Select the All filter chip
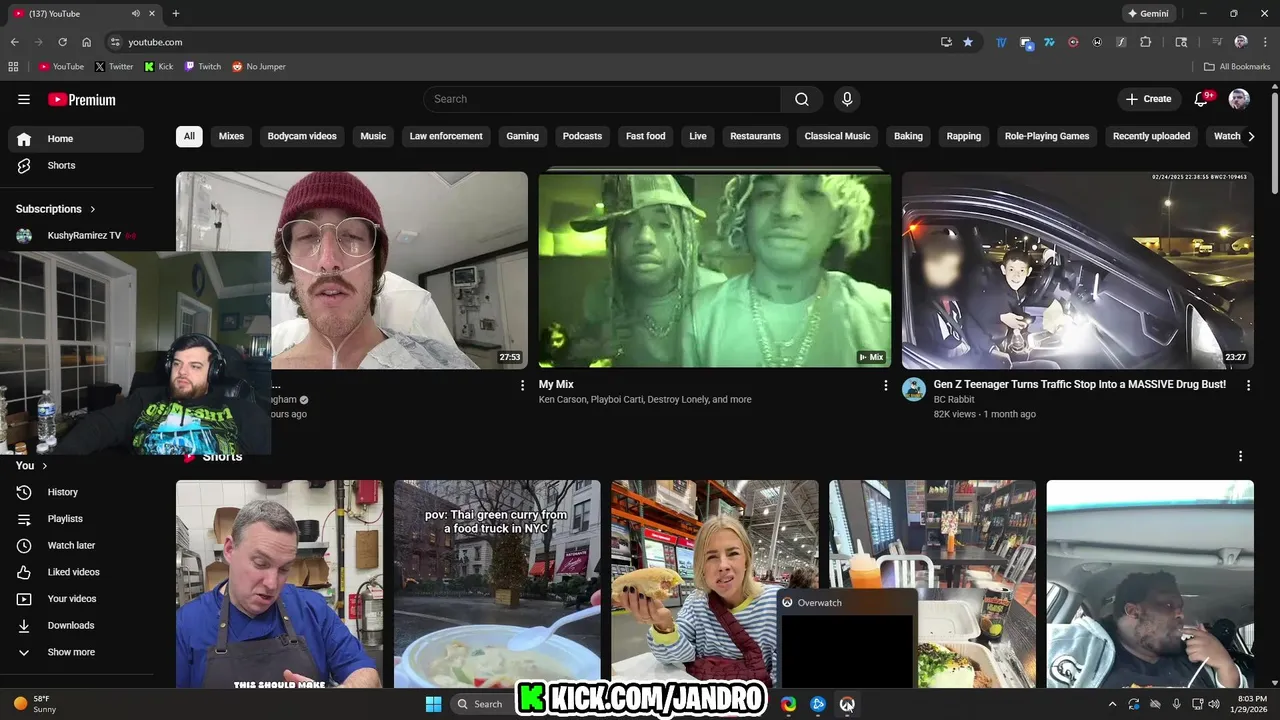This screenshot has width=1280, height=720. point(189,136)
